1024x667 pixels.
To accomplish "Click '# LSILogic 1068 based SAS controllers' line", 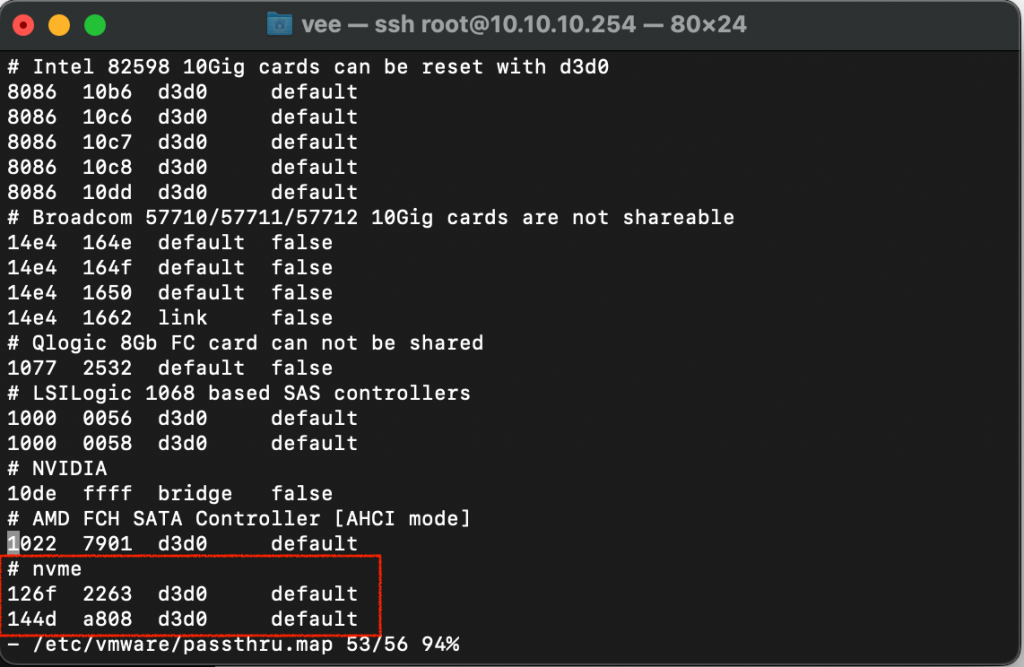I will point(239,393).
